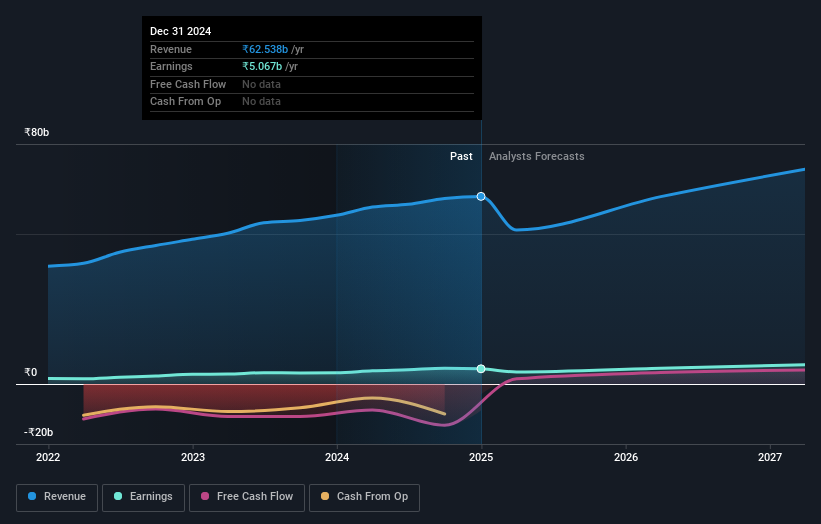The image size is (821, 524).
Task: Click the 2022 x-axis label
Action: coord(48,457)
